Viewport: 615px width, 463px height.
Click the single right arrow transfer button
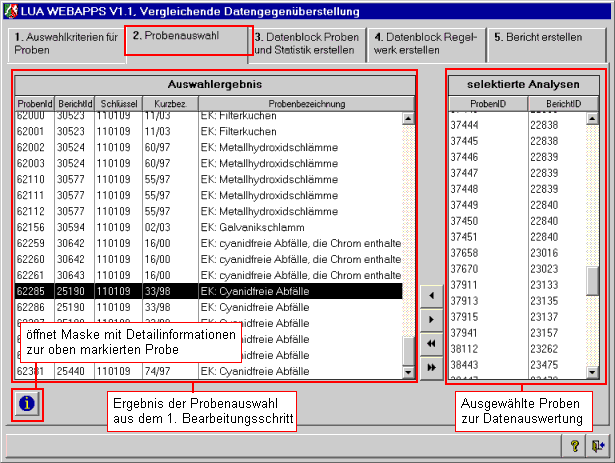pos(430,319)
